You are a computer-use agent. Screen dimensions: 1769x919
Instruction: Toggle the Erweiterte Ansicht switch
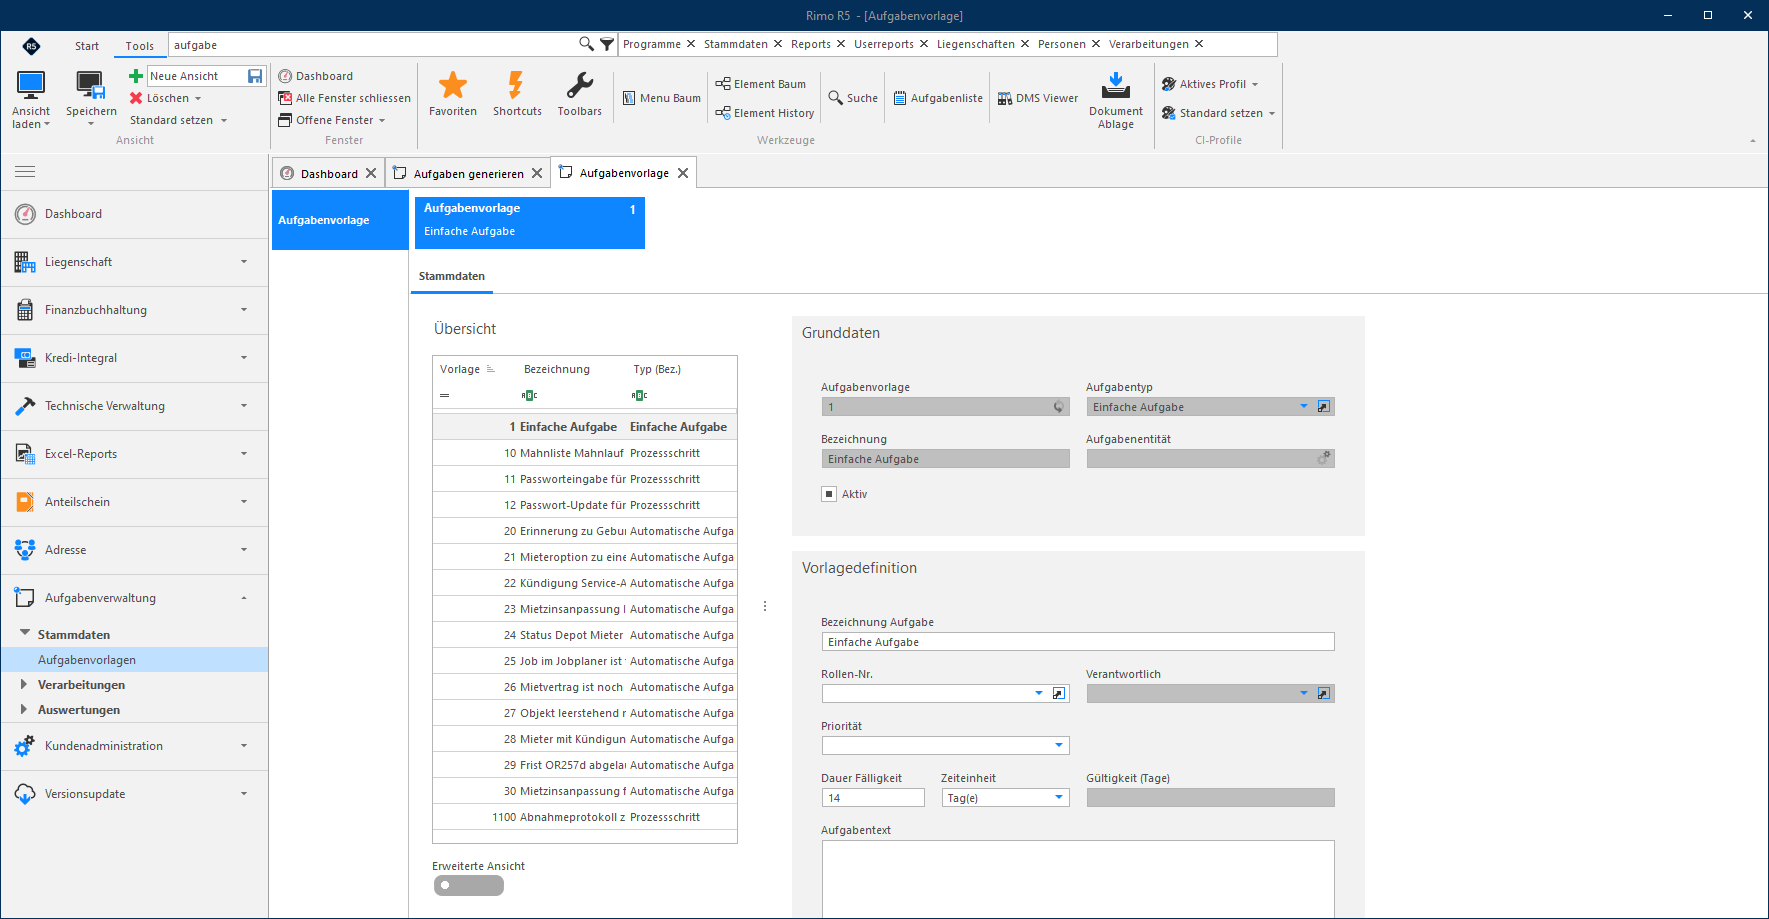469,886
